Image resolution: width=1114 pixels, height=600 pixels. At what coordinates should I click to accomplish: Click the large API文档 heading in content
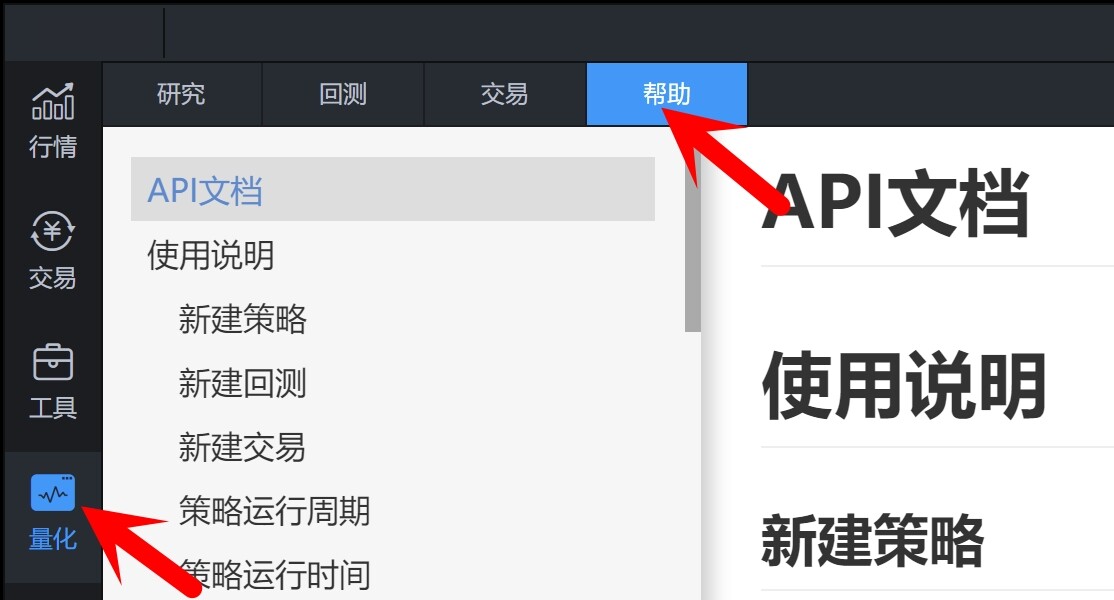(895, 204)
